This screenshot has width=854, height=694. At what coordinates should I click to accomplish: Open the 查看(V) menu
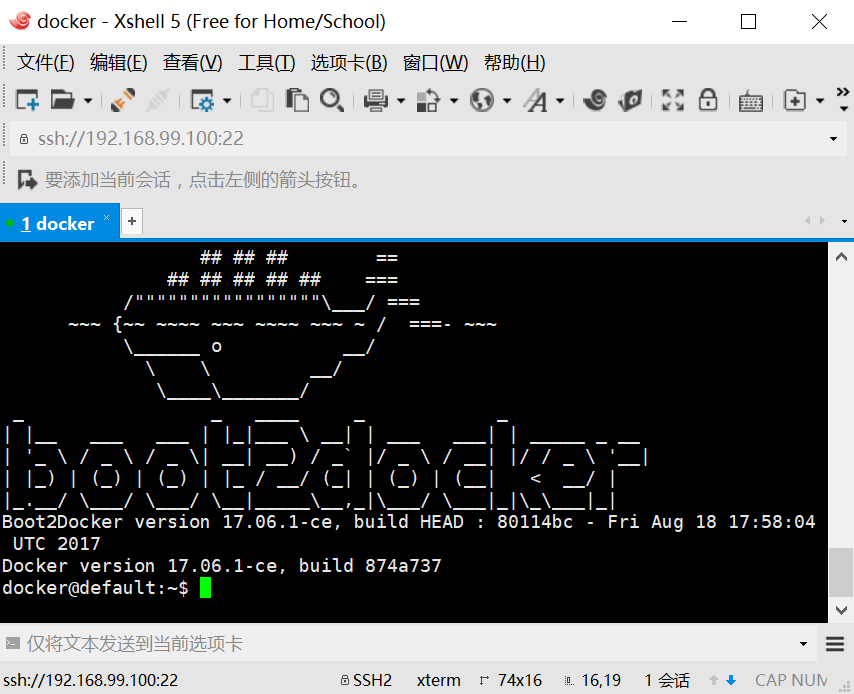pos(193,63)
